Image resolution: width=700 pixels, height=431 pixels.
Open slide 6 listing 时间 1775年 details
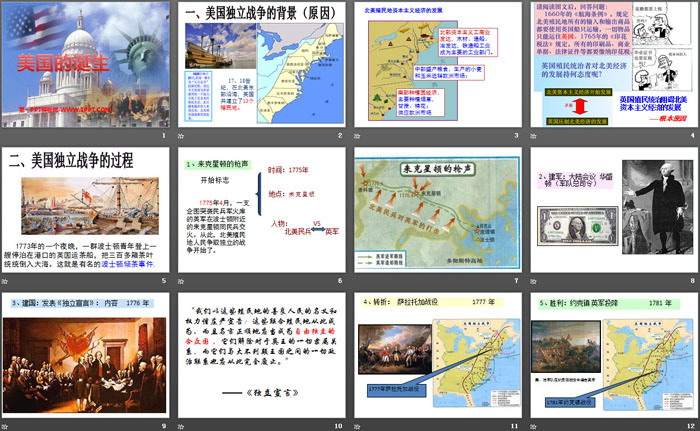(261, 210)
